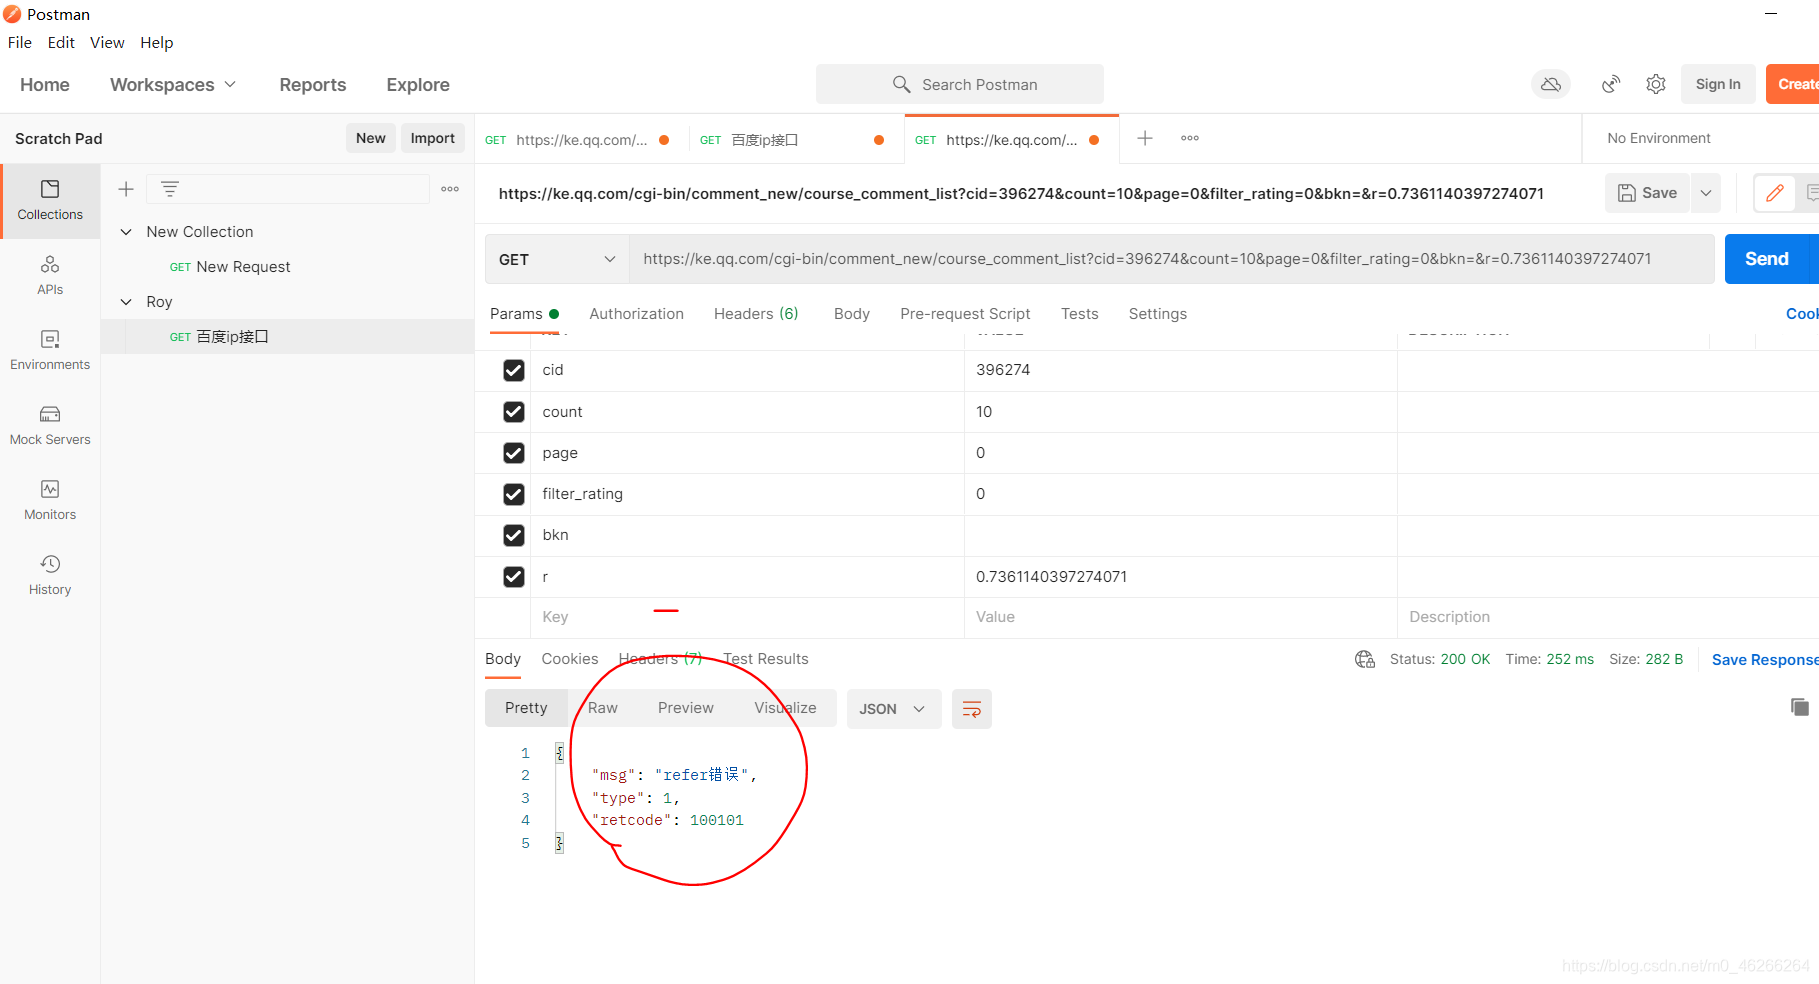Viewport: 1819px width, 984px height.
Task: Select the Raw response view
Action: 603,708
